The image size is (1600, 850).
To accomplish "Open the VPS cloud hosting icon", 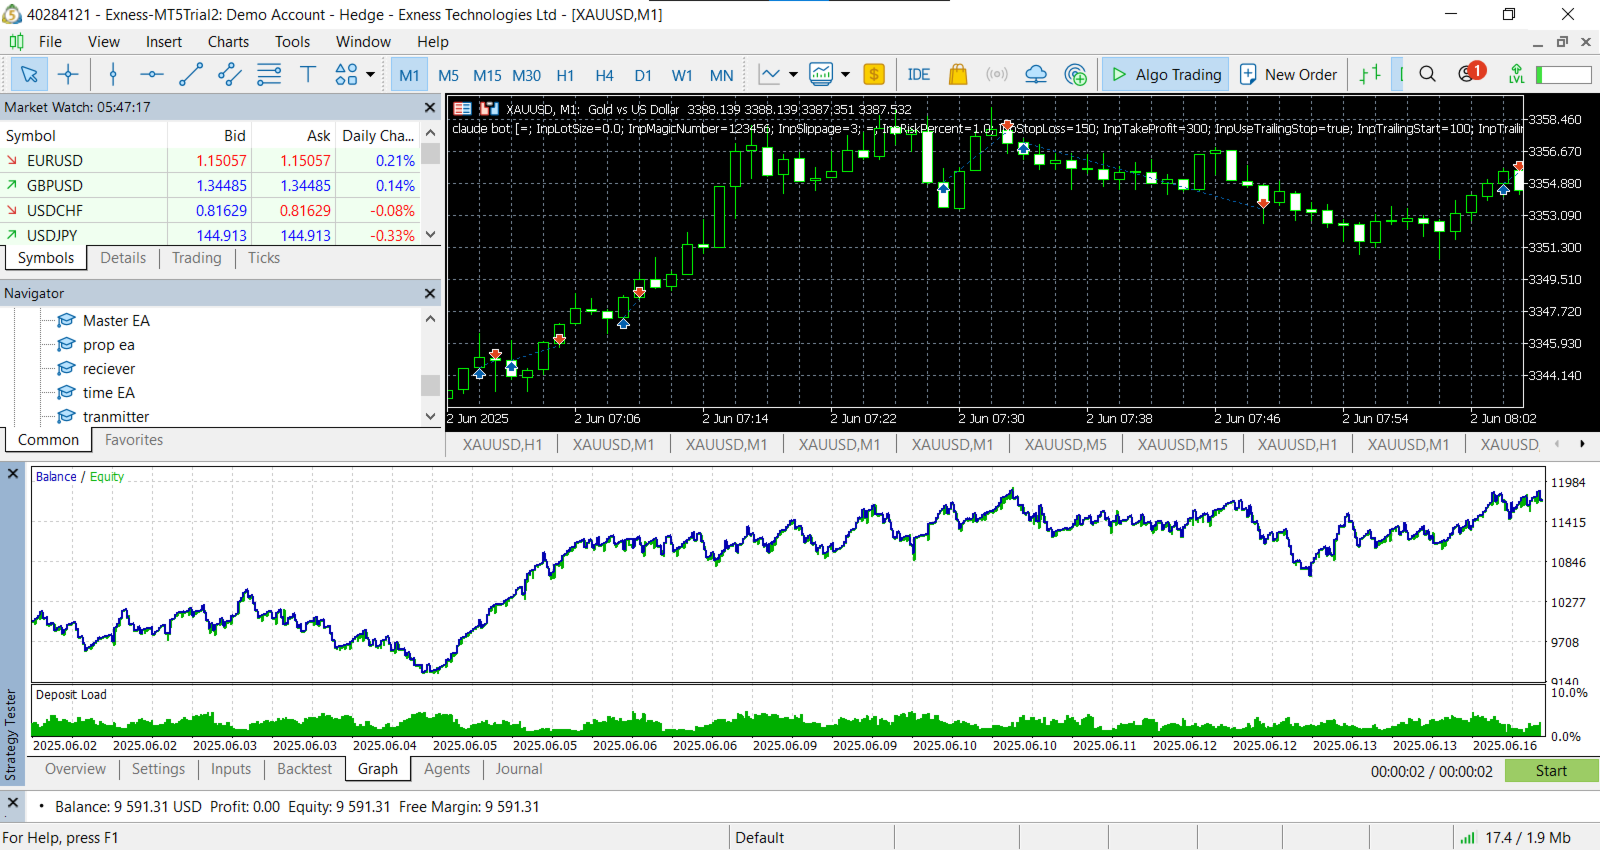I will [x=1036, y=74].
